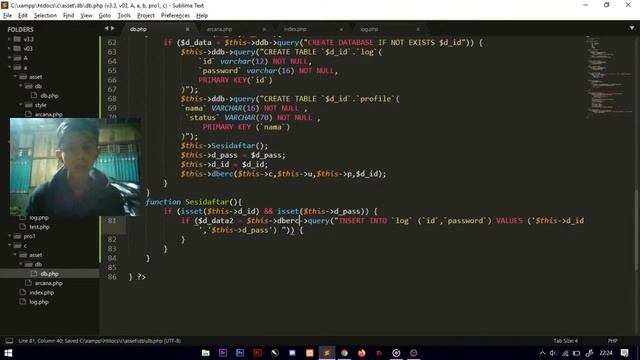This screenshot has width=640, height=360.
Task: Open the Selection menu
Action: [x=45, y=16]
